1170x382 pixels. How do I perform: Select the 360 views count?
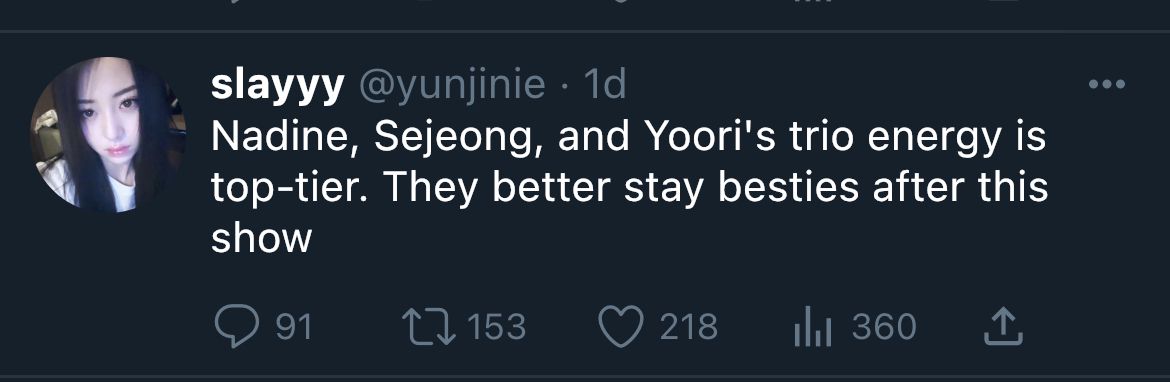[x=884, y=328]
